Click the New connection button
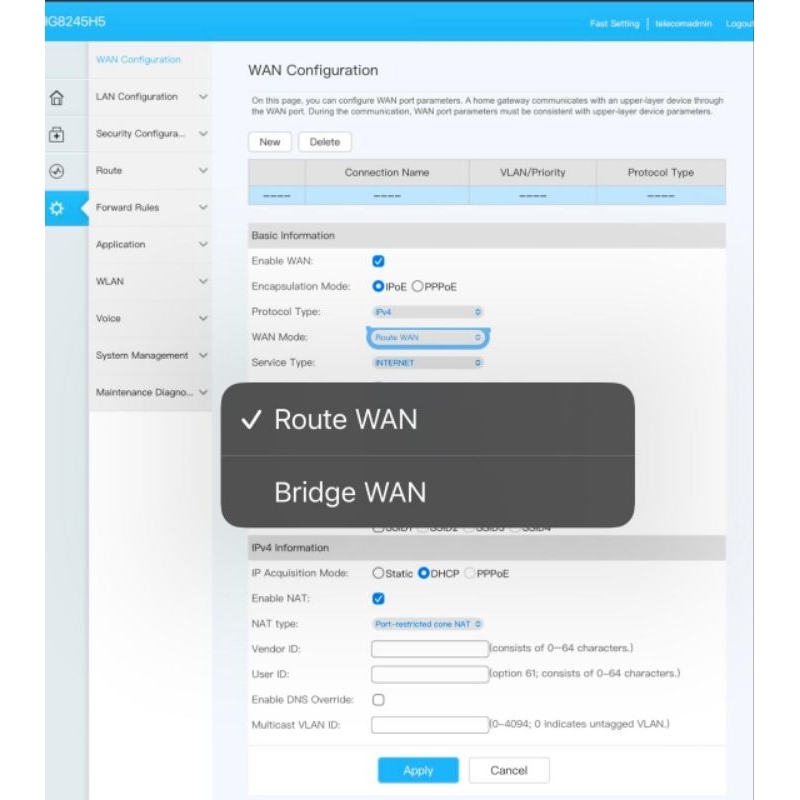Image resolution: width=800 pixels, height=800 pixels. coord(270,142)
